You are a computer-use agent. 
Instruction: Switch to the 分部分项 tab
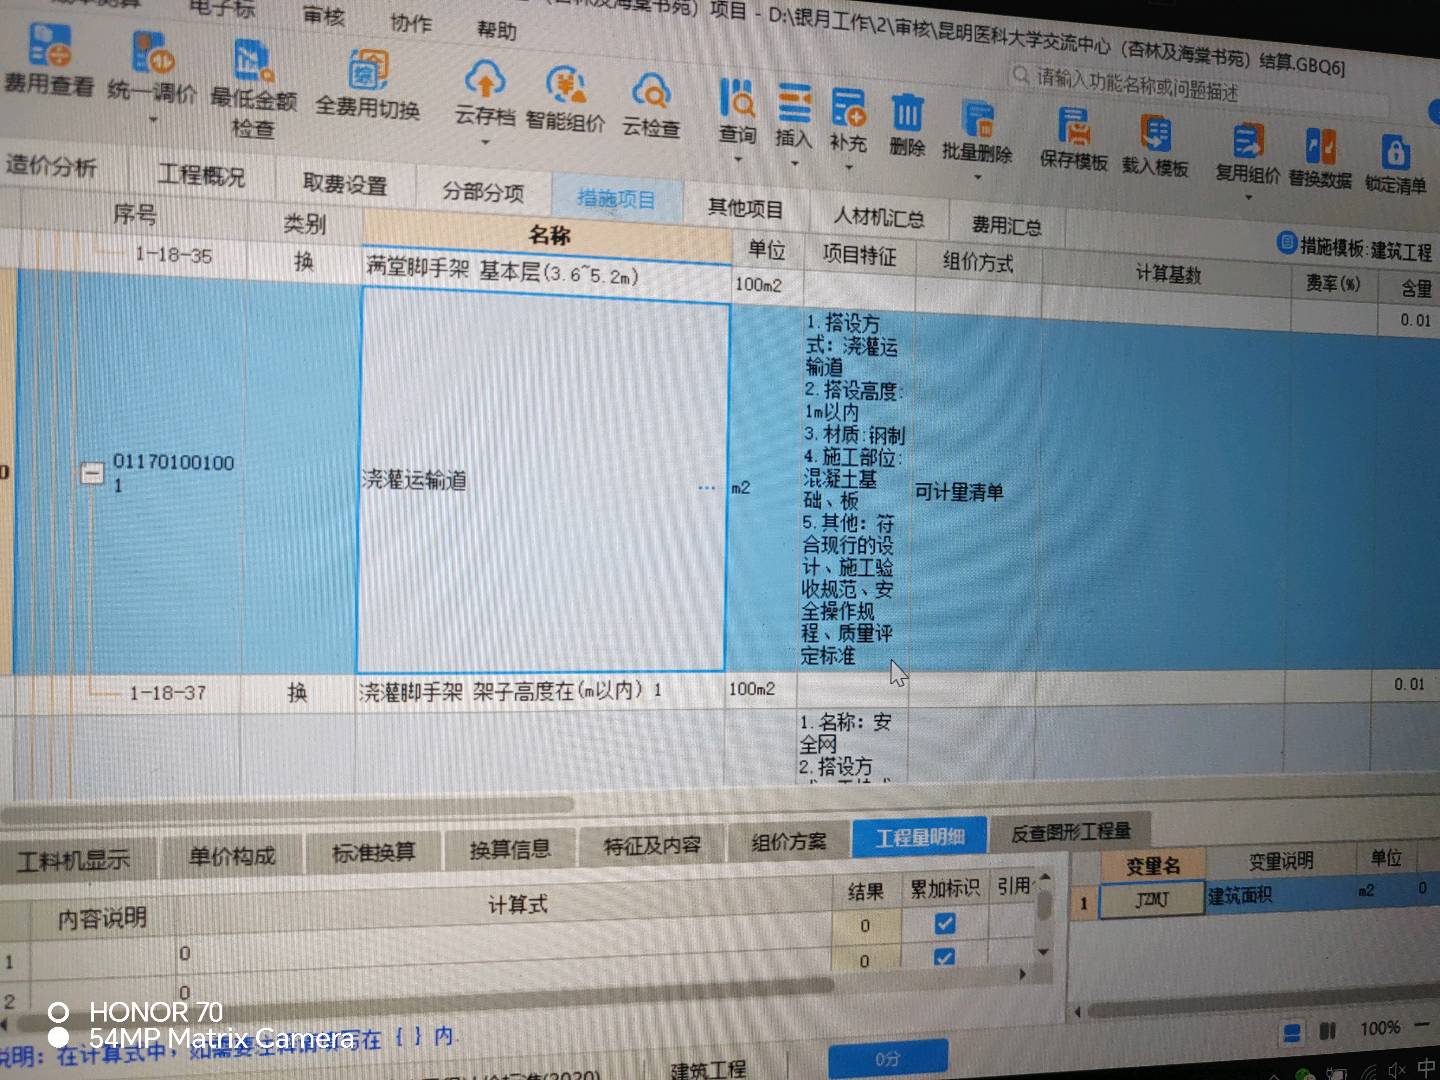point(483,191)
